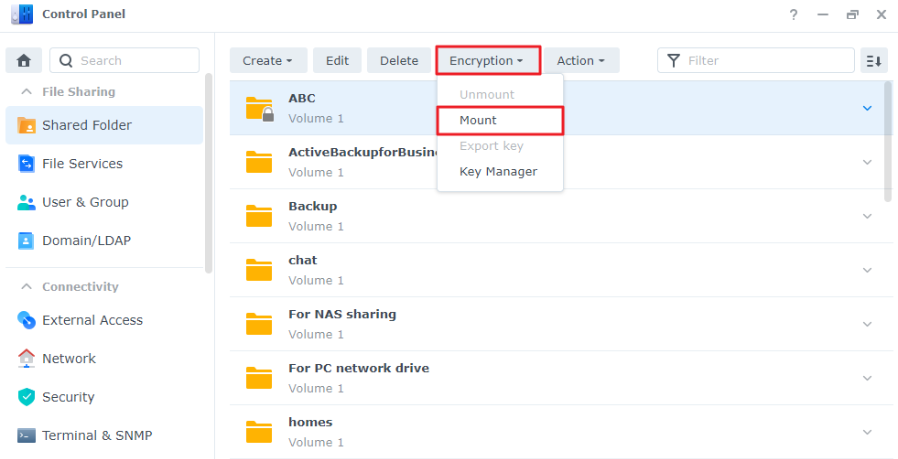Open the Control Panel home icon
Viewport: 898px width, 459px height.
click(23, 60)
